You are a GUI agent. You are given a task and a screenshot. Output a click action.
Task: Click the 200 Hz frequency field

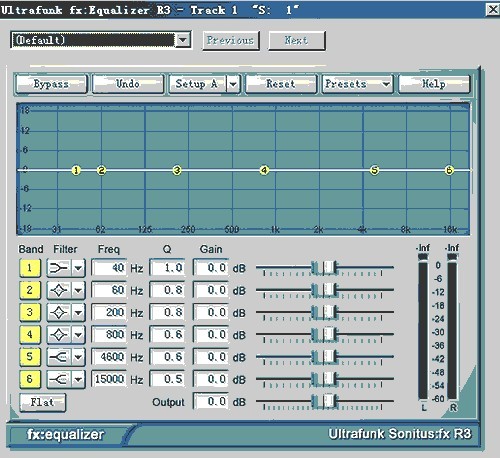click(109, 313)
